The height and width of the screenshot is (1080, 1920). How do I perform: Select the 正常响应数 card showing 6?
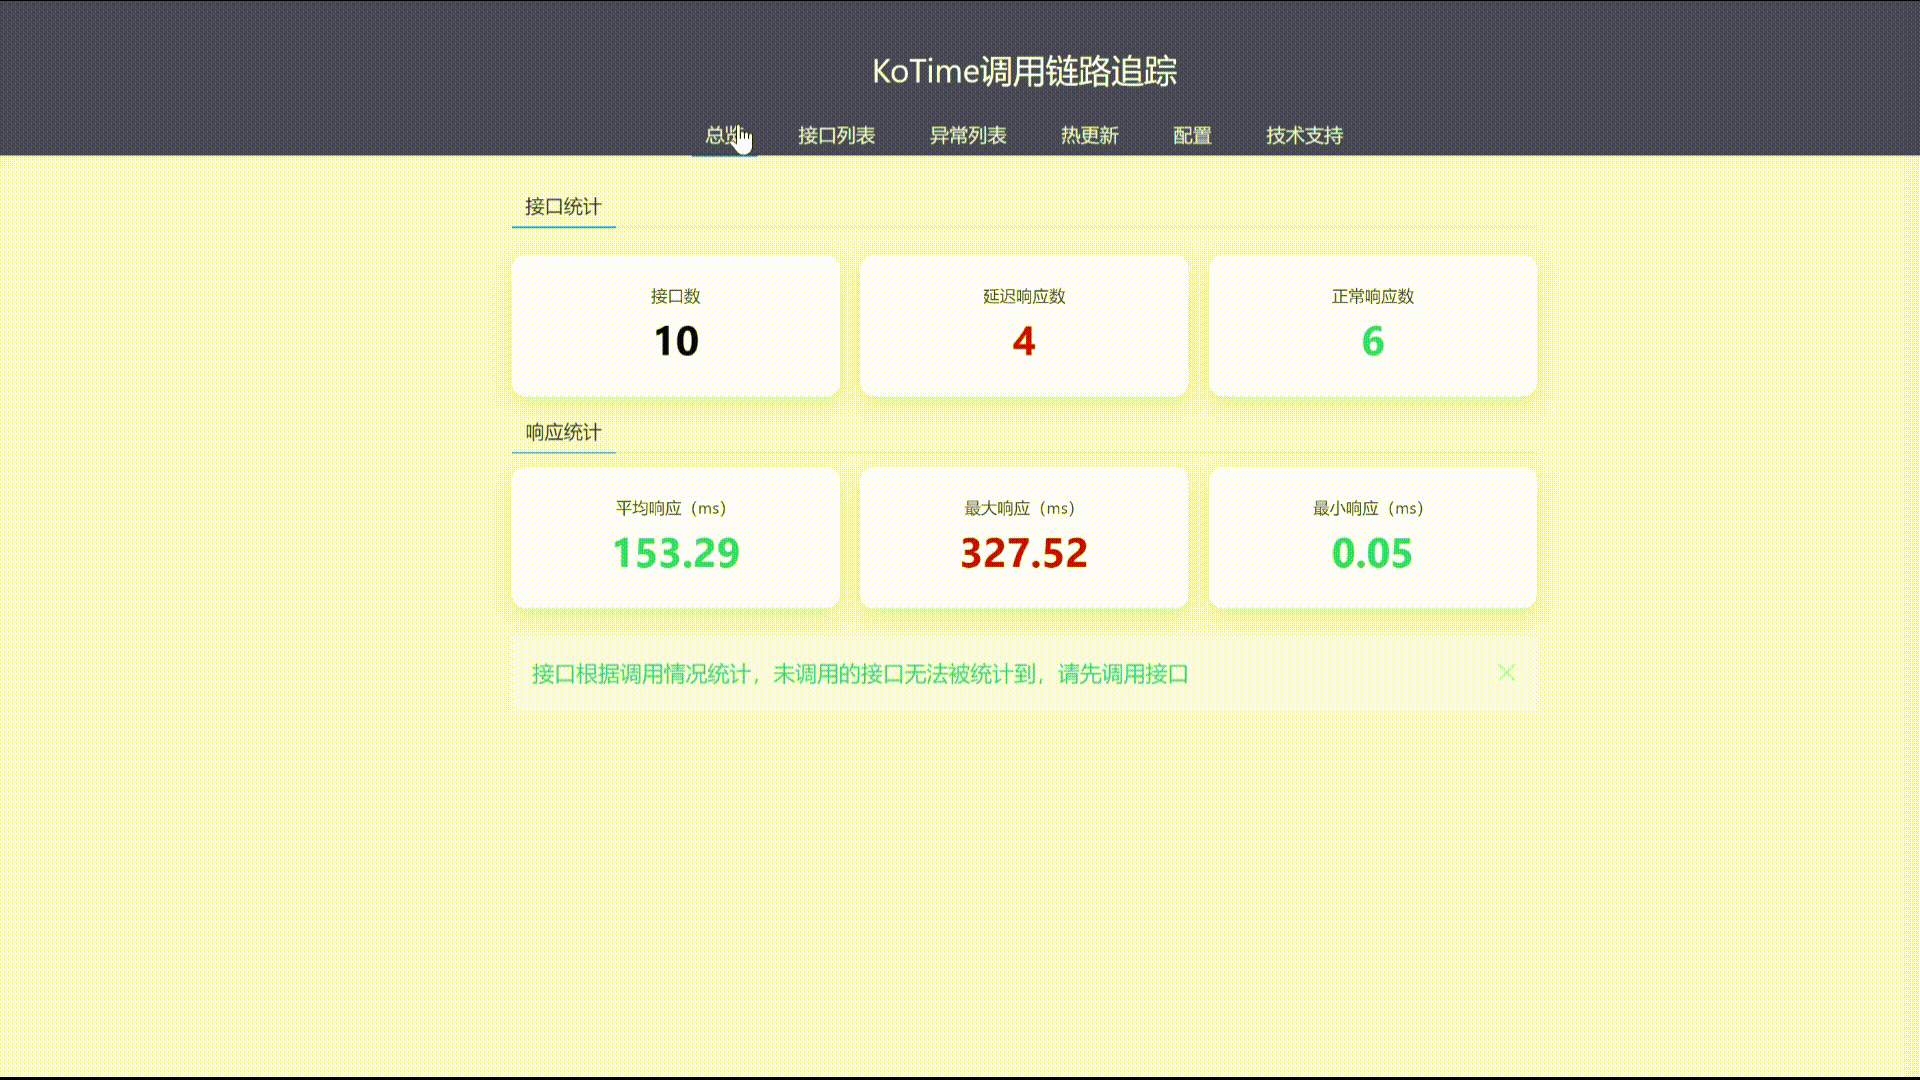click(x=1372, y=326)
